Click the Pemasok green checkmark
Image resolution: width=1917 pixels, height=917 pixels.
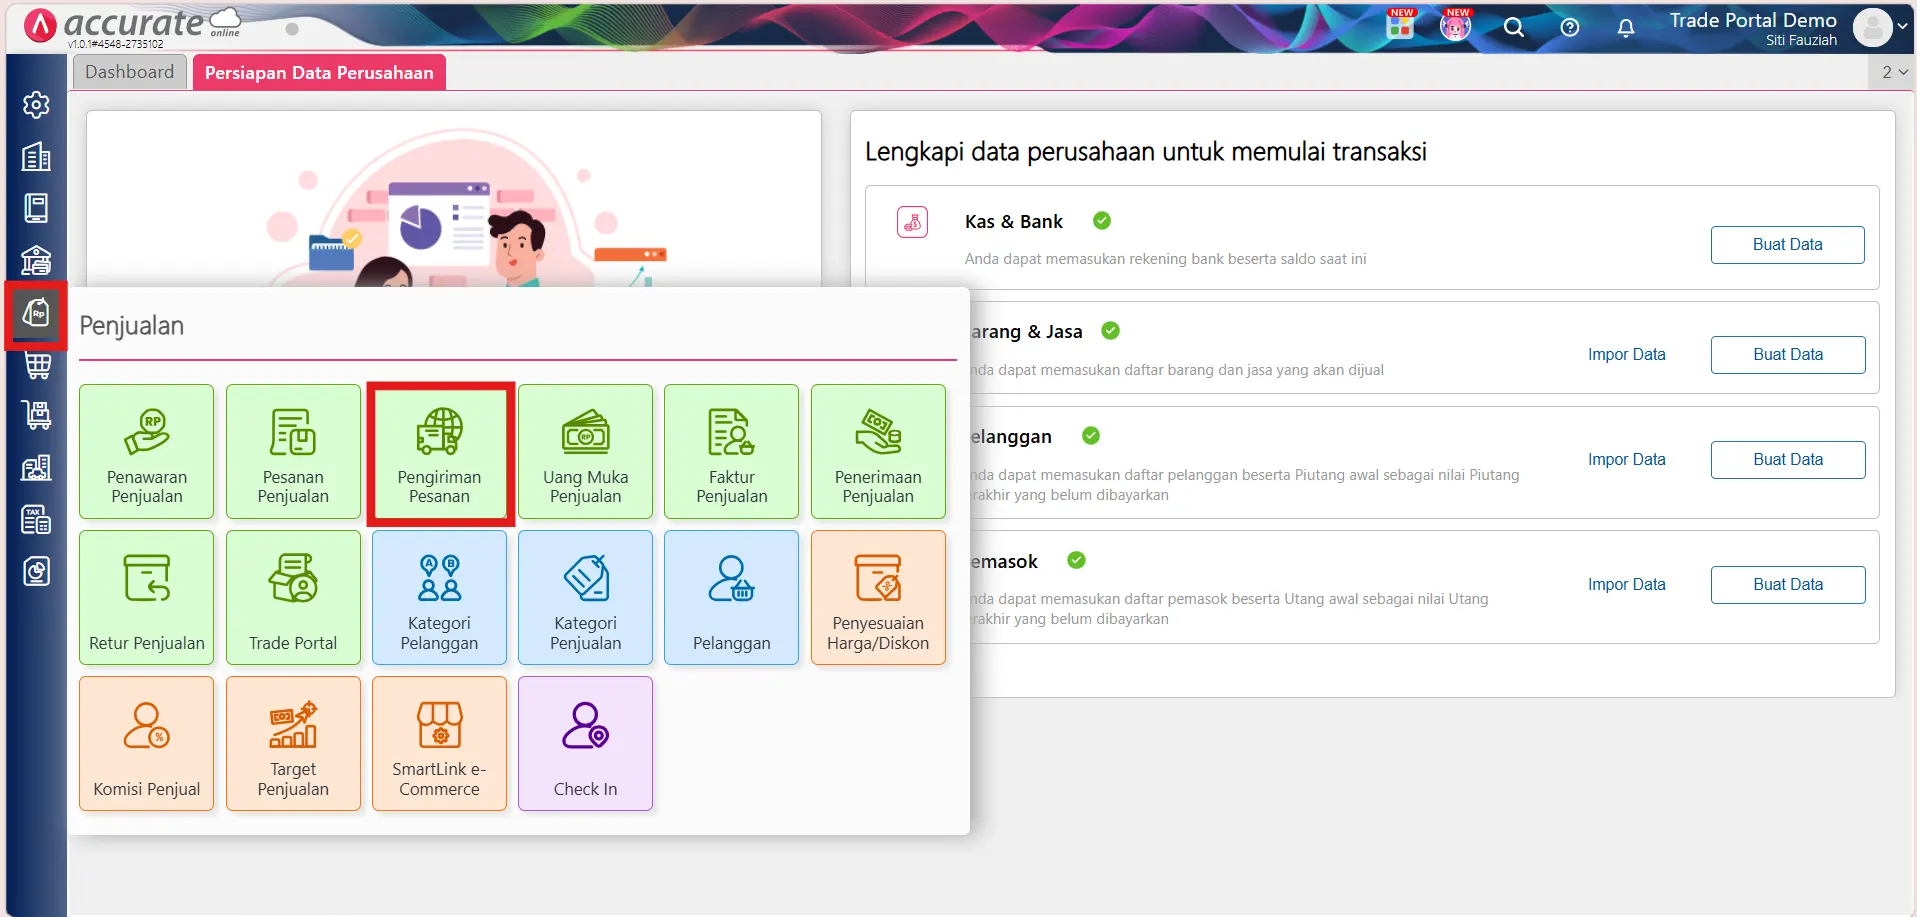(1076, 560)
